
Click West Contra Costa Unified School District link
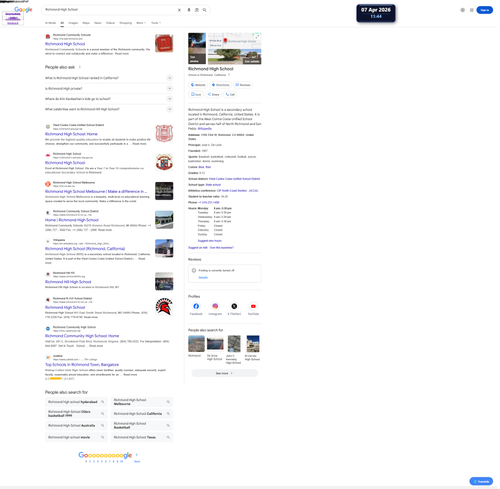click(x=234, y=179)
